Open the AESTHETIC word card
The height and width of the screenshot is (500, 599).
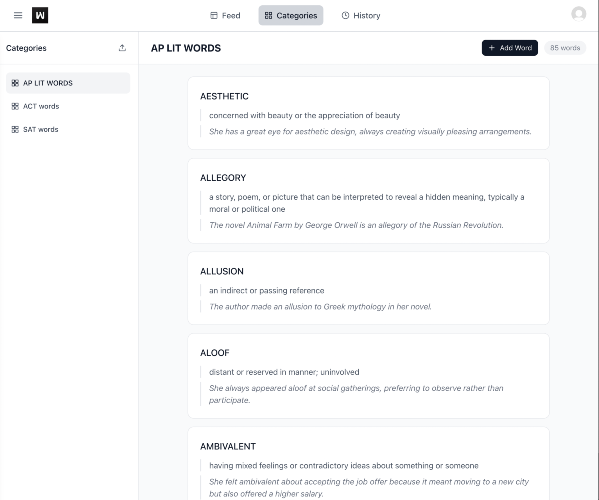368,113
